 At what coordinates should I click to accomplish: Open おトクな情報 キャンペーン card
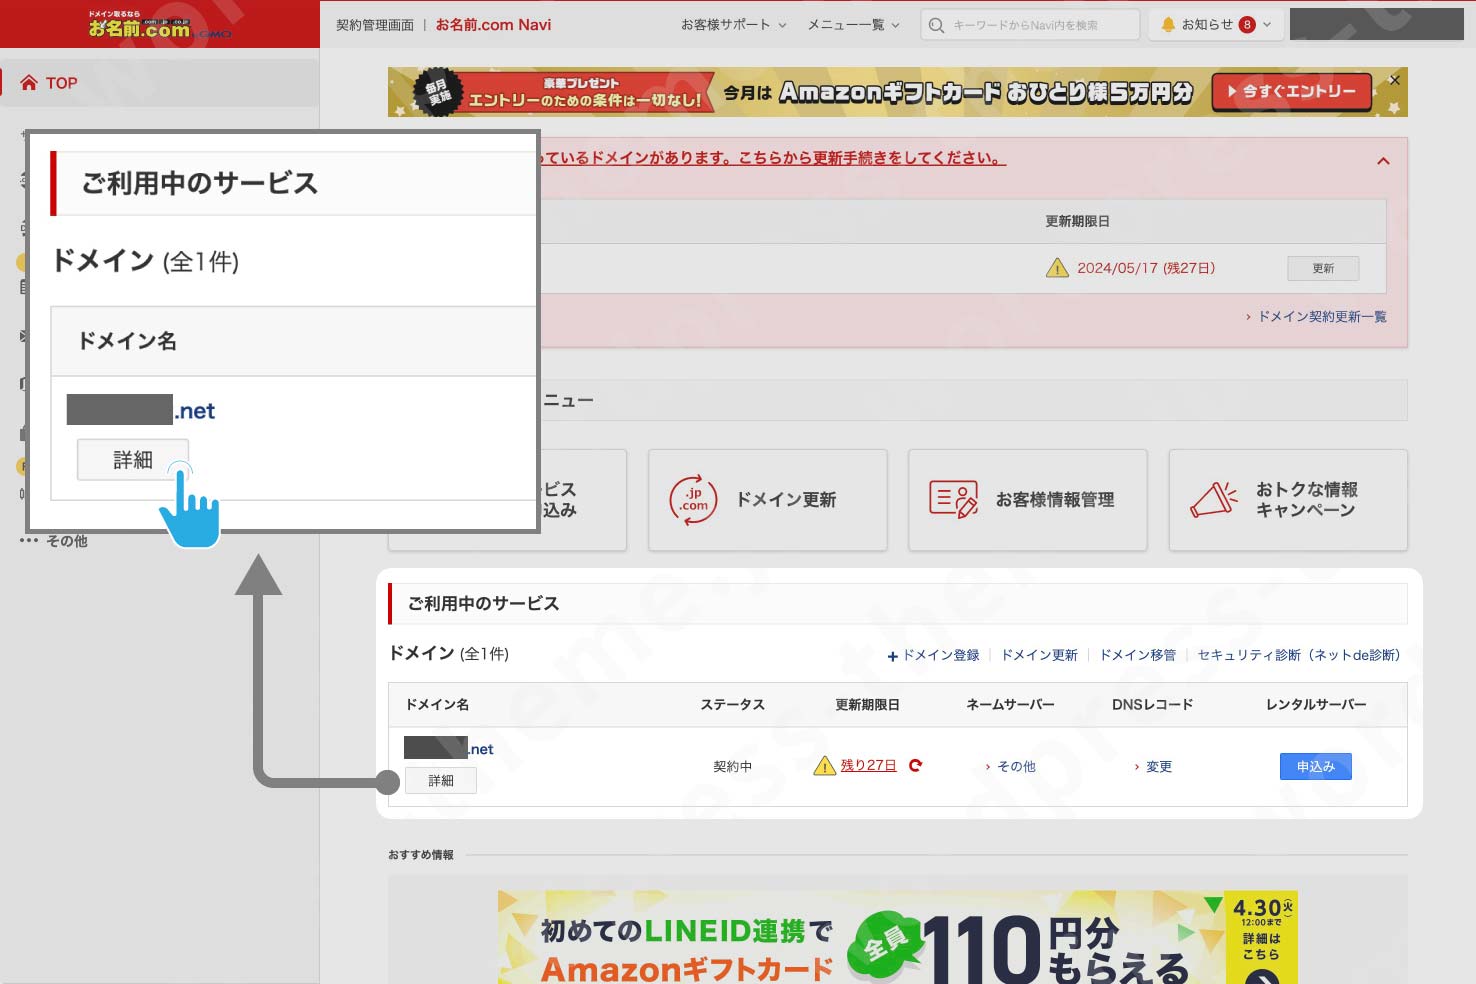(x=1288, y=500)
